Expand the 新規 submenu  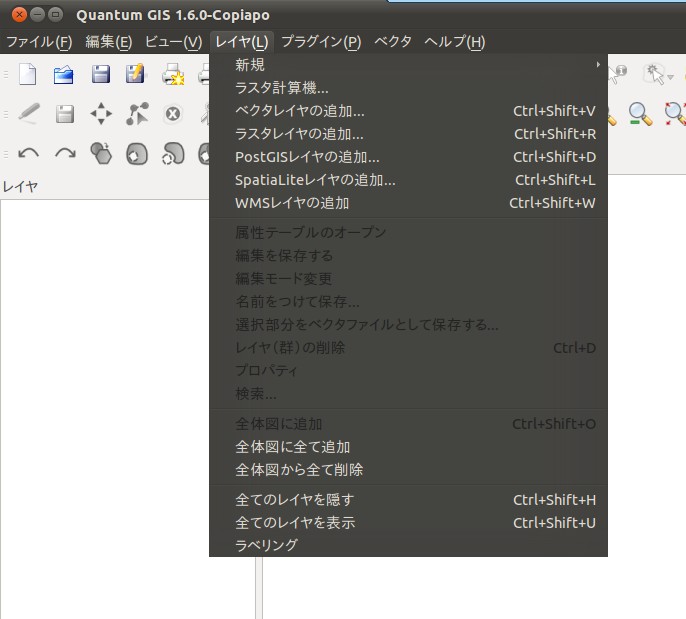tap(408, 65)
